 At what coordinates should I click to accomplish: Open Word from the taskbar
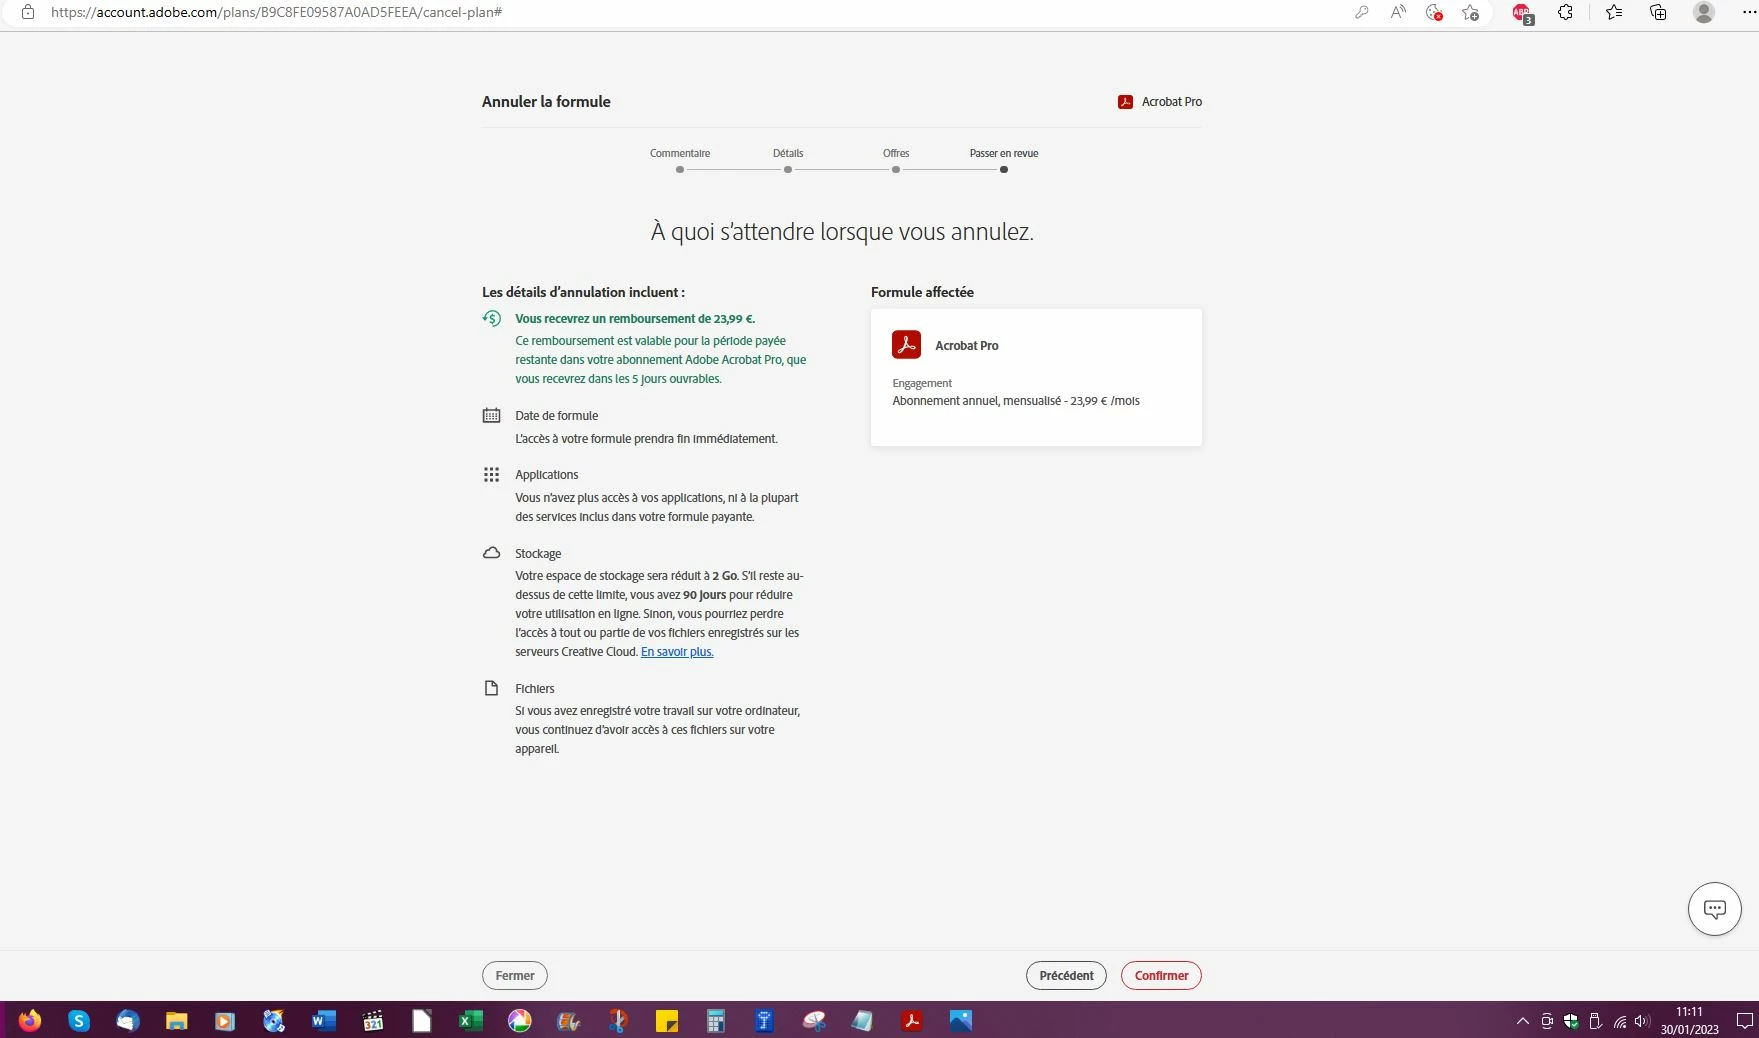323,1021
